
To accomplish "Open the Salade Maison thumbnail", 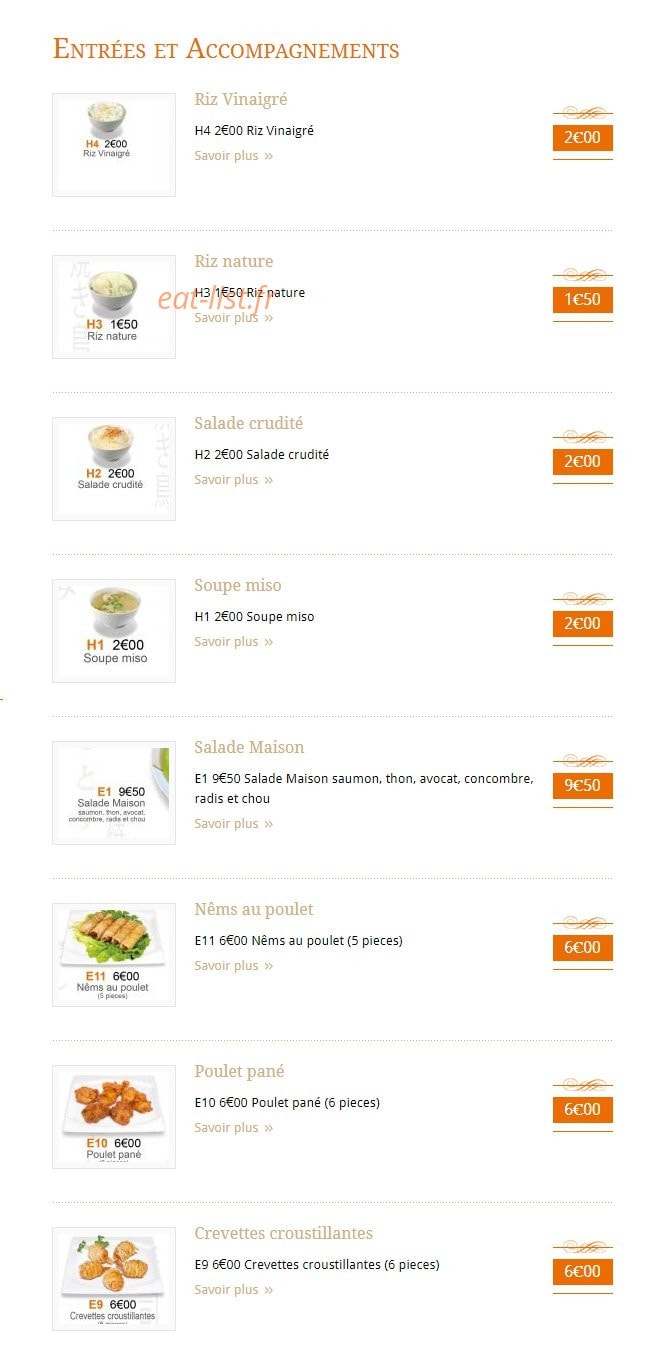I will coord(114,793).
